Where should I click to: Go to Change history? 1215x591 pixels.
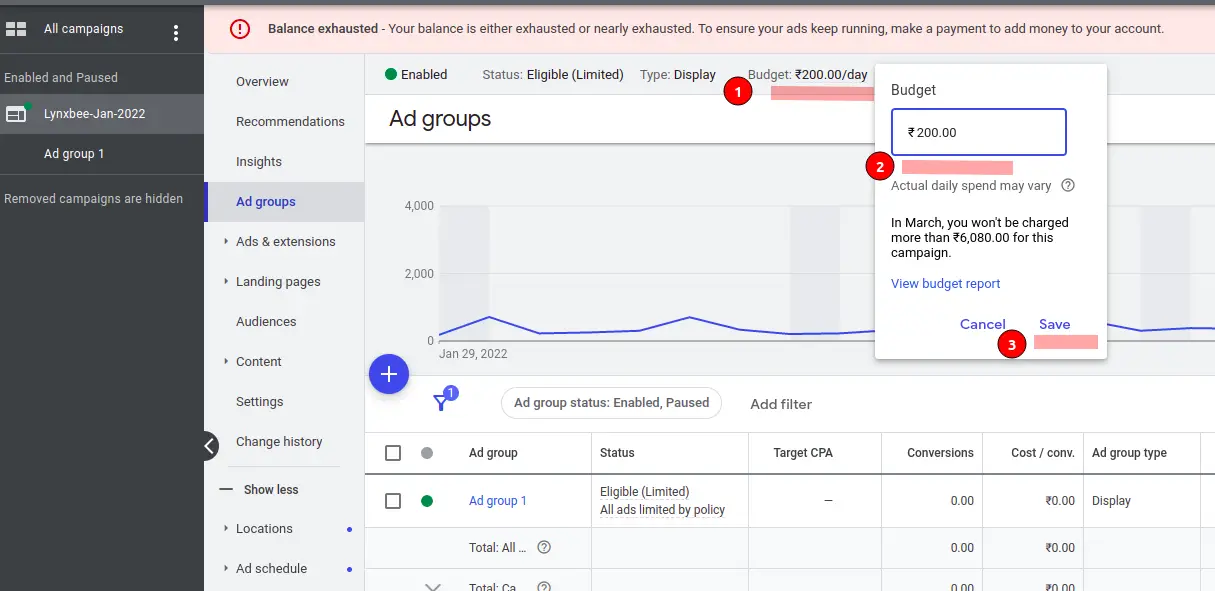click(279, 442)
